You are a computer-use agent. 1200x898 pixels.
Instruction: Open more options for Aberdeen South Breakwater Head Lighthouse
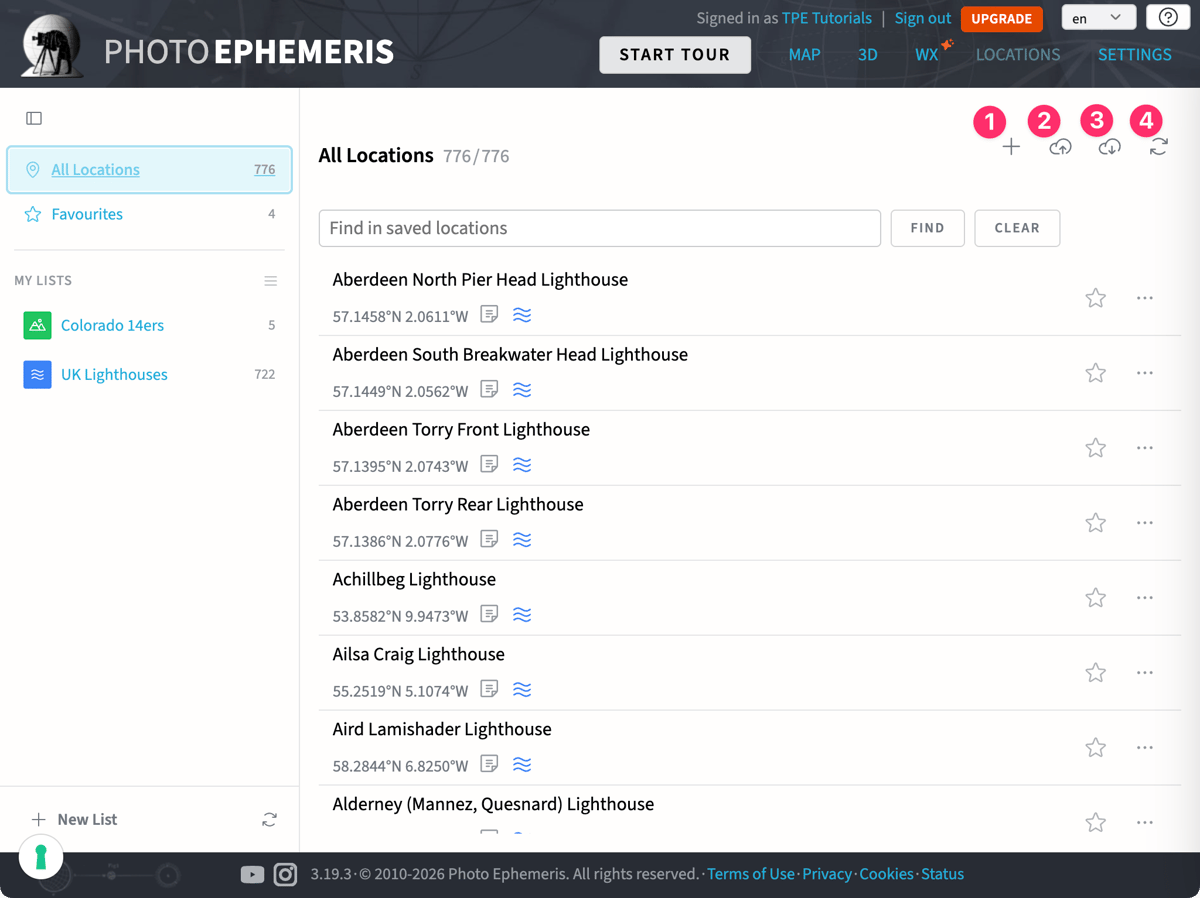coord(1145,373)
